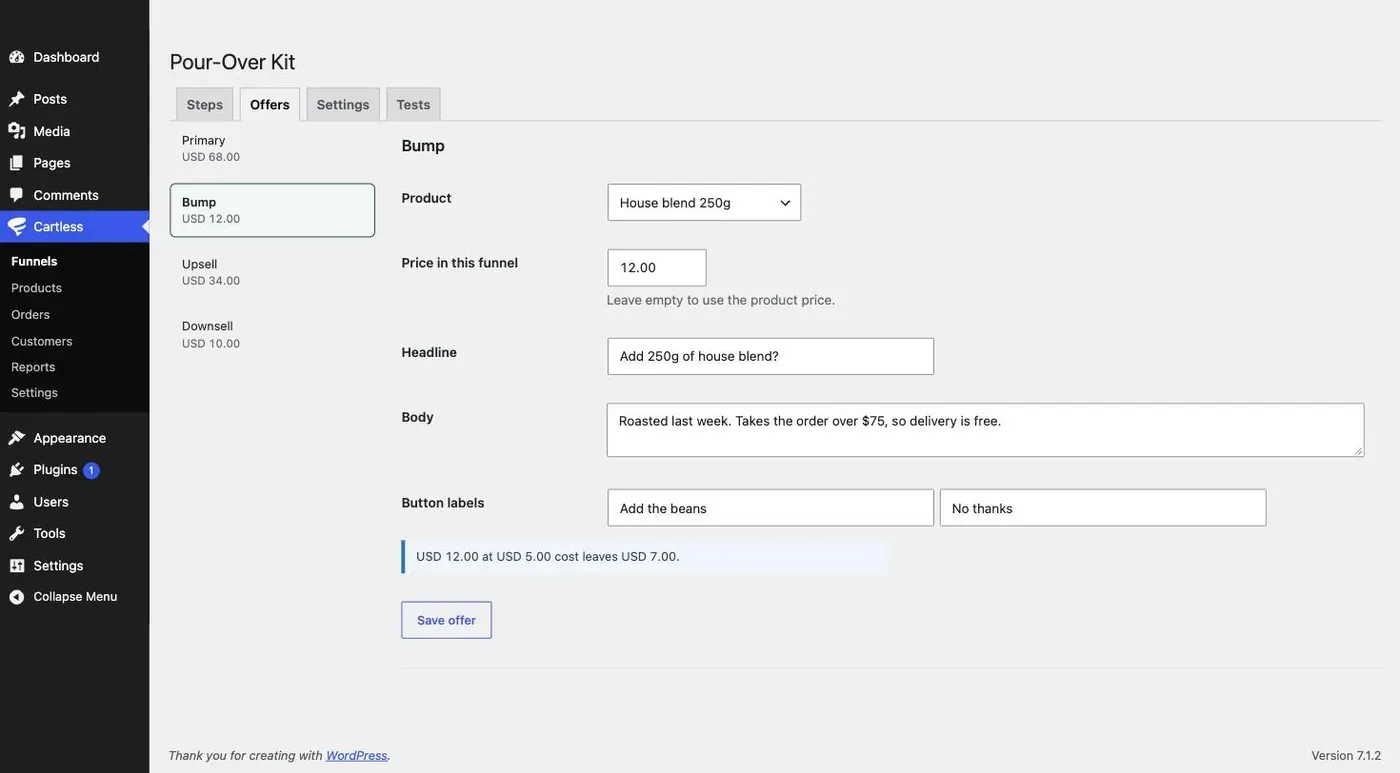This screenshot has height=773, width=1400.
Task: Switch to the Steps tab
Action: point(205,104)
